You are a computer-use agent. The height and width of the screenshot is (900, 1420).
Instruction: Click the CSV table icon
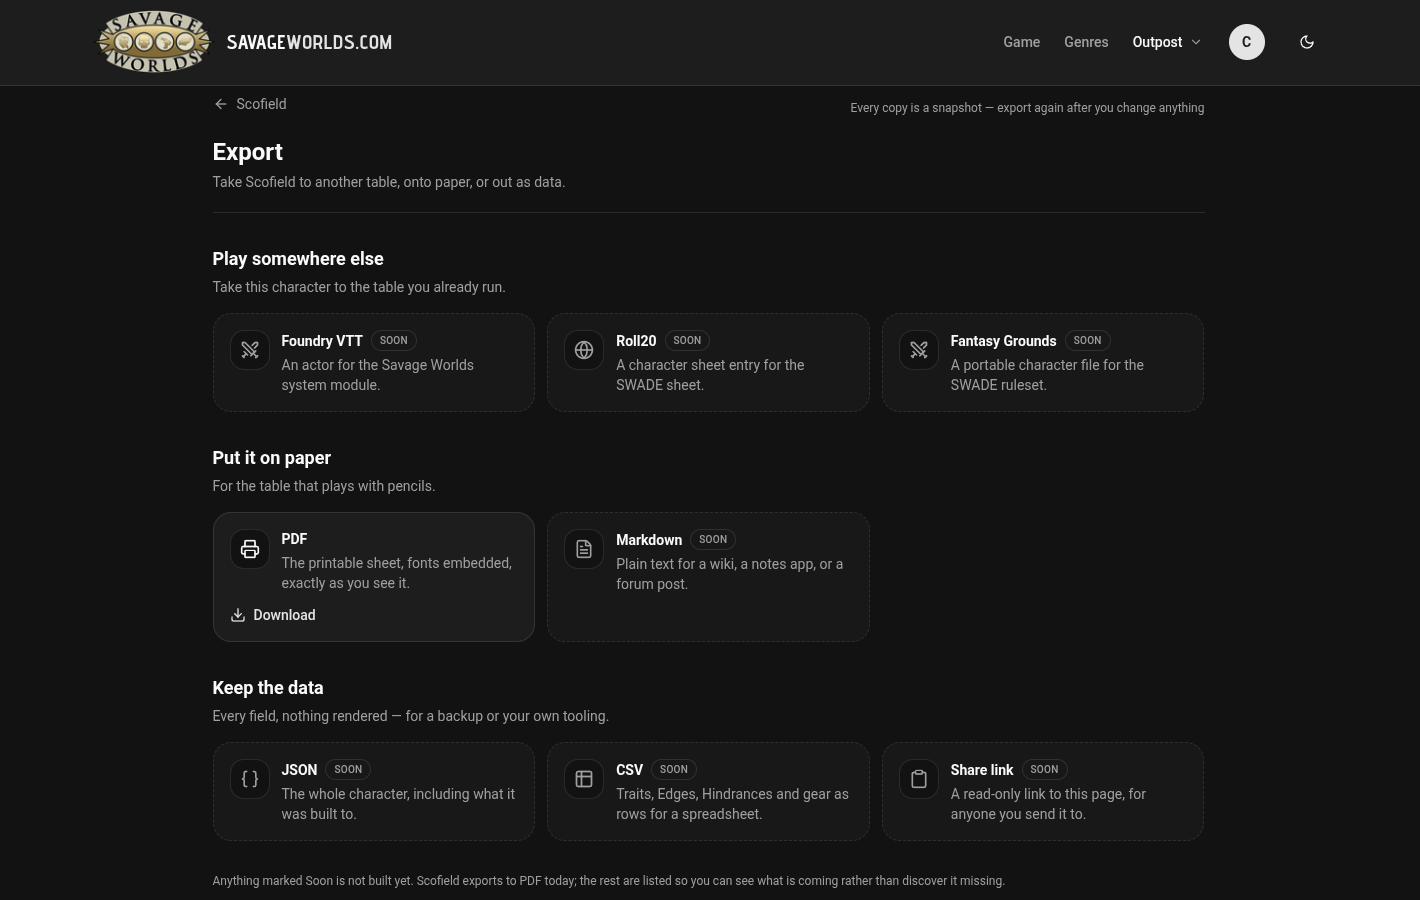(x=584, y=779)
